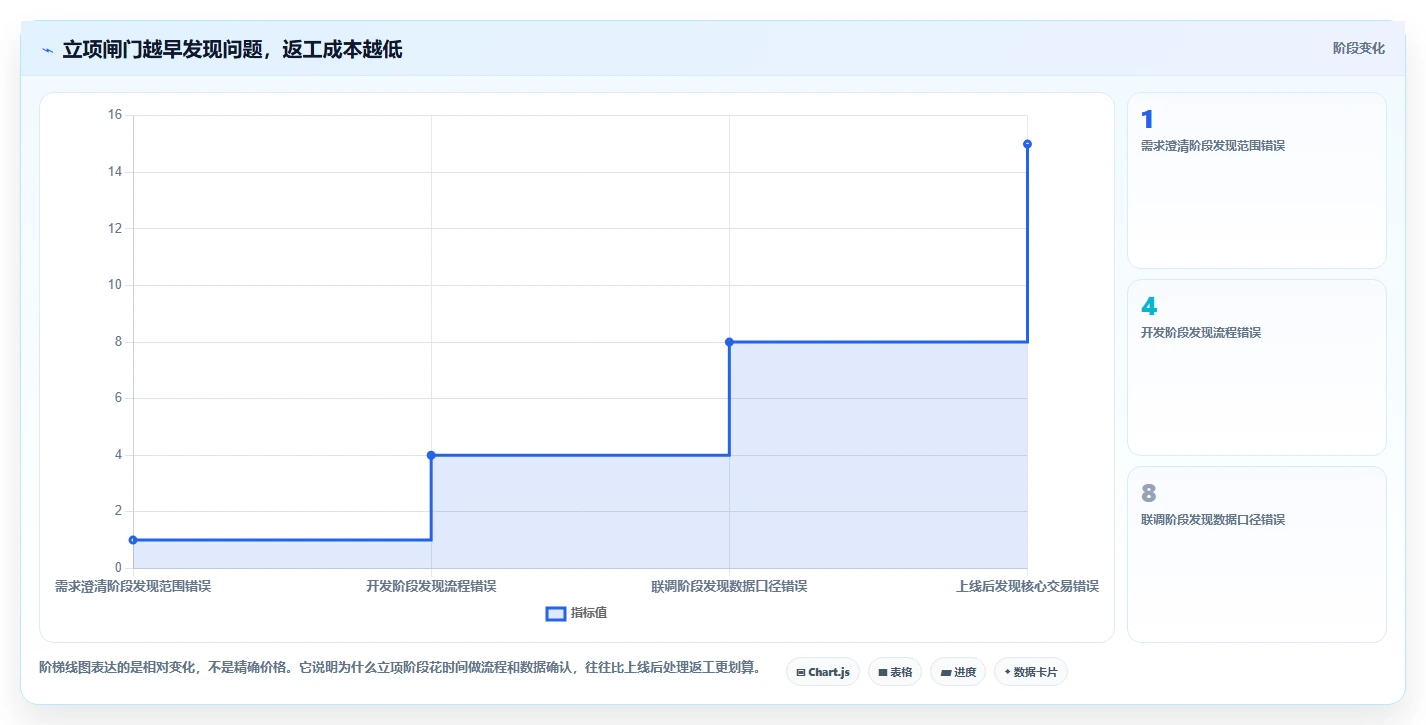Click the y-axis tick label 16
The image size is (1426, 725).
(x=114, y=115)
